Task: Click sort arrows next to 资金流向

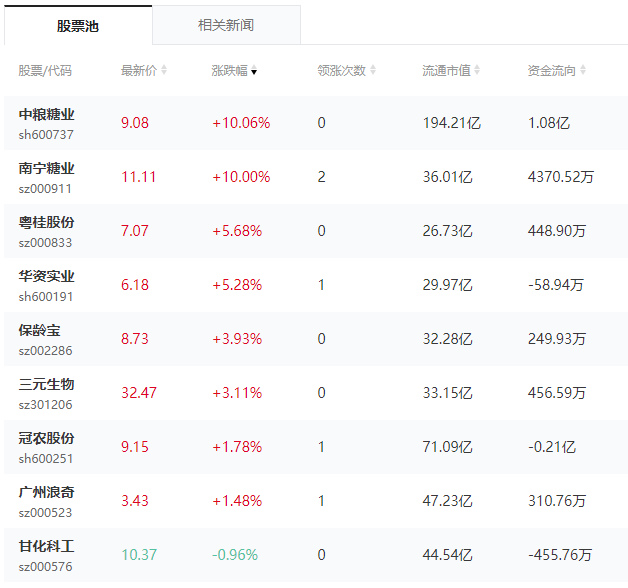Action: 582,71
